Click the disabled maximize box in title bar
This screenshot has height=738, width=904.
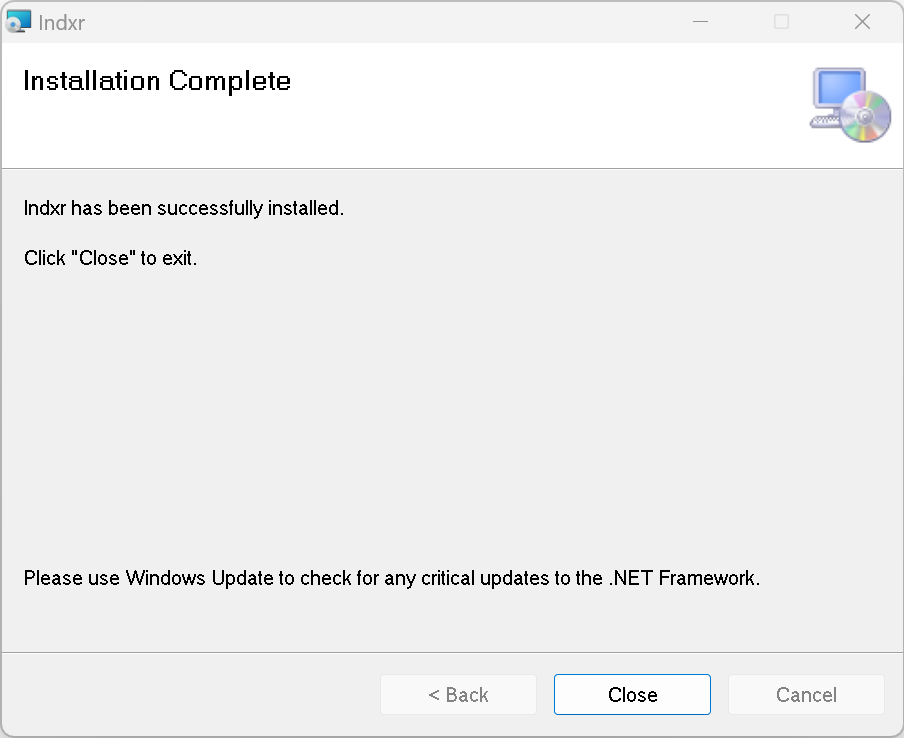click(x=781, y=22)
